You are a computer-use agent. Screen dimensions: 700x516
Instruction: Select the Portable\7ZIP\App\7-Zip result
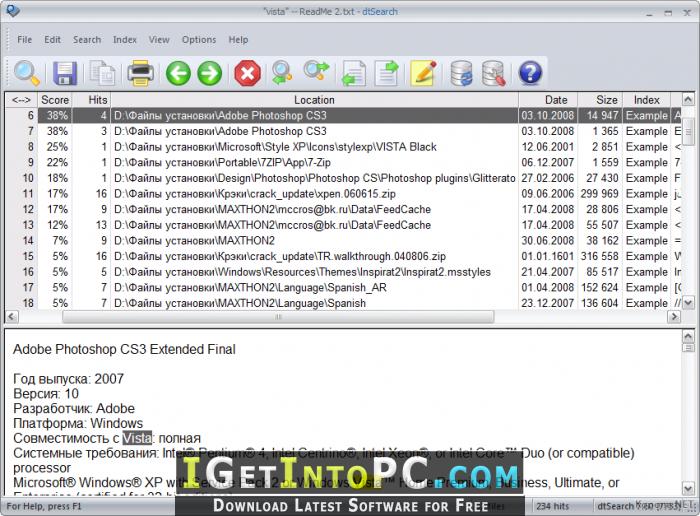[344, 162]
